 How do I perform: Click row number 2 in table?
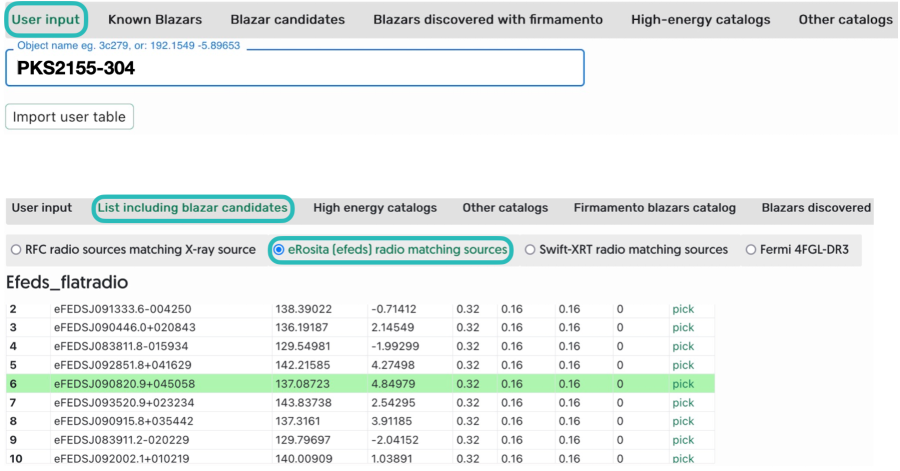[x=13, y=309]
